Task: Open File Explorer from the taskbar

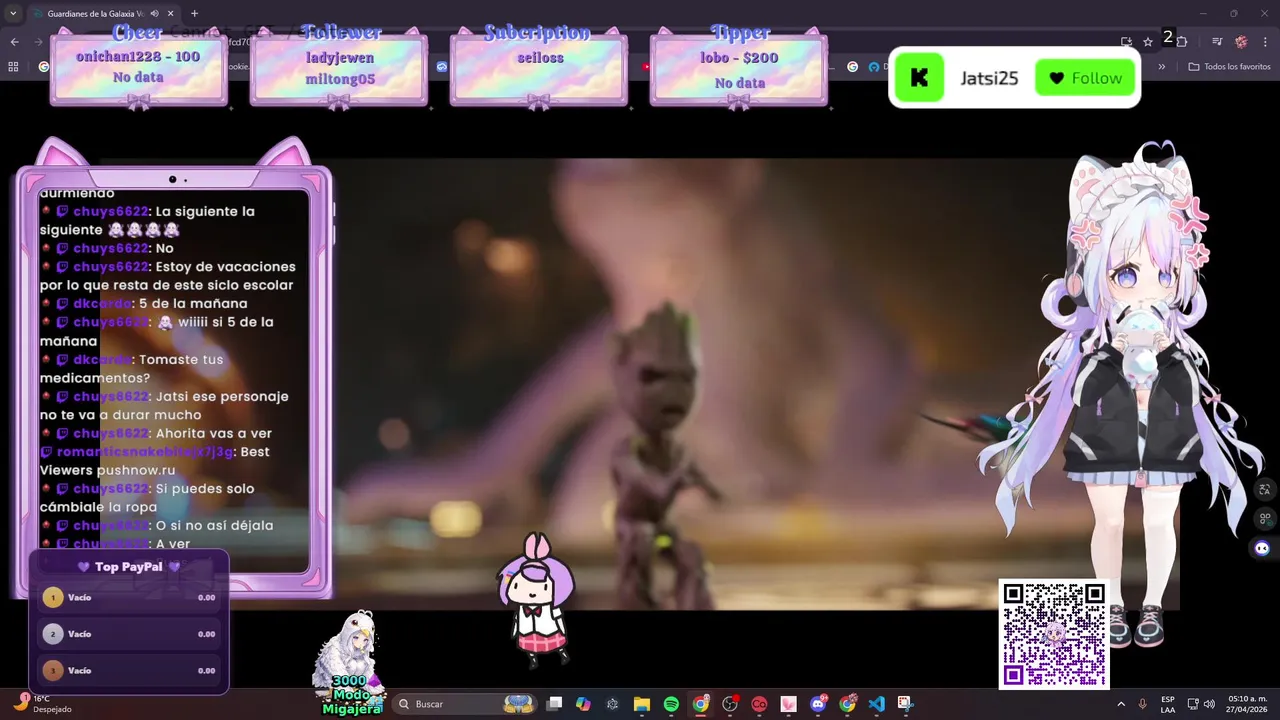Action: (642, 704)
